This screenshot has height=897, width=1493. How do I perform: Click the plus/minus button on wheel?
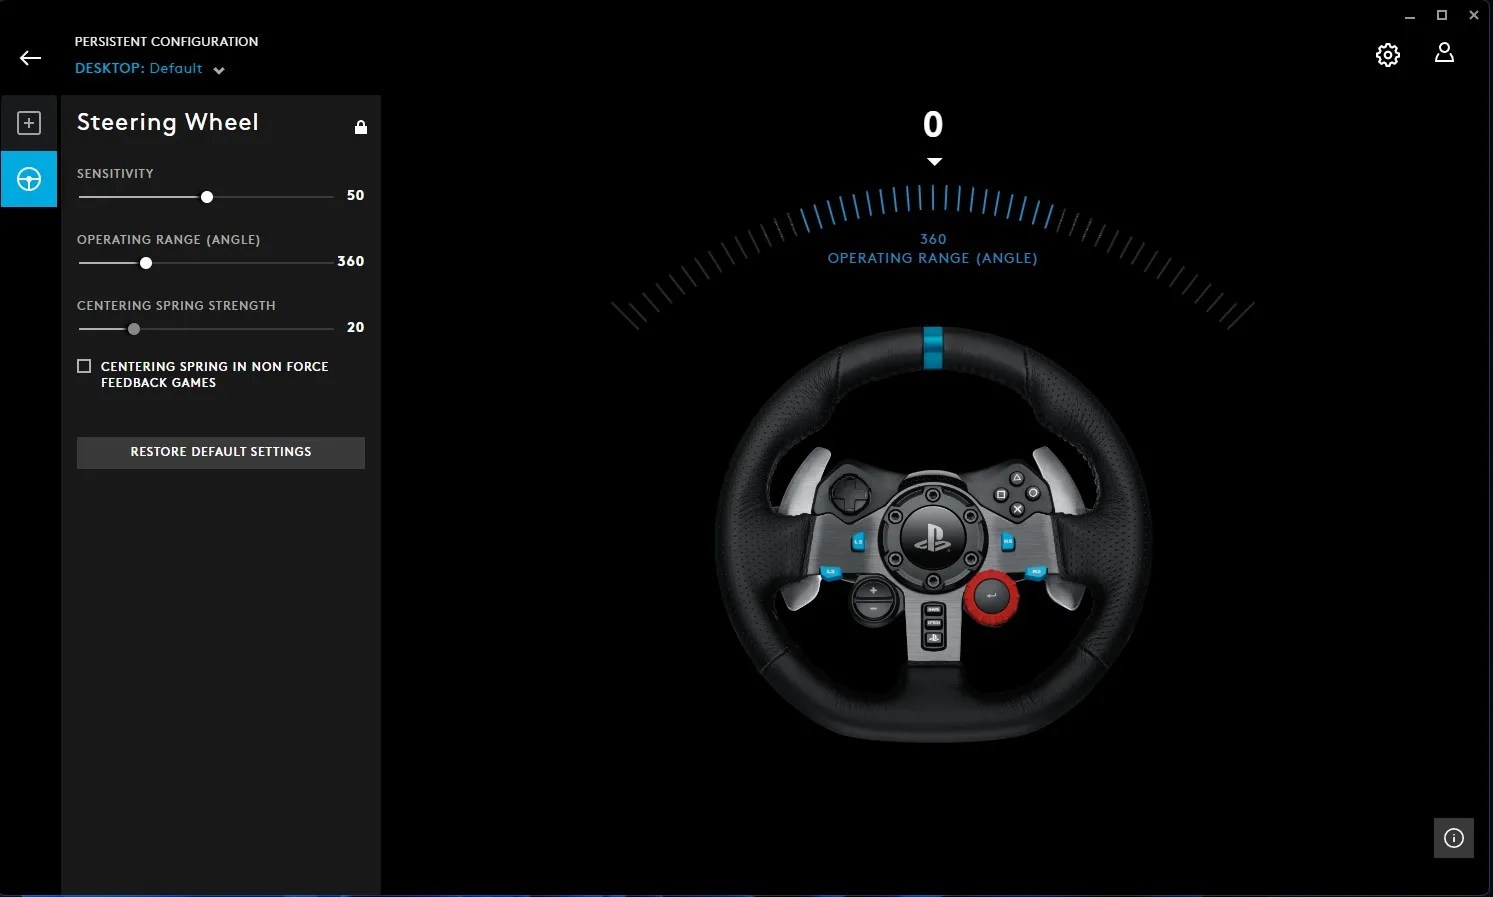pos(873,600)
